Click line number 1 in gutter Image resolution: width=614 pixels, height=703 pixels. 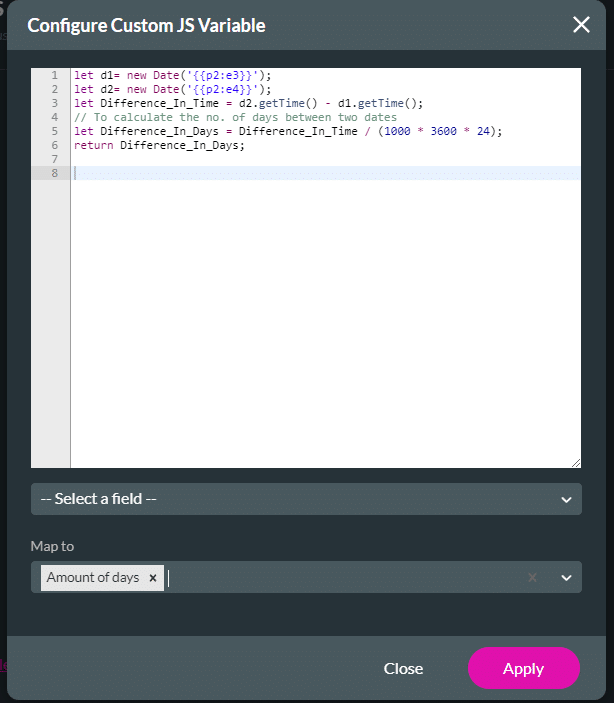click(x=54, y=75)
